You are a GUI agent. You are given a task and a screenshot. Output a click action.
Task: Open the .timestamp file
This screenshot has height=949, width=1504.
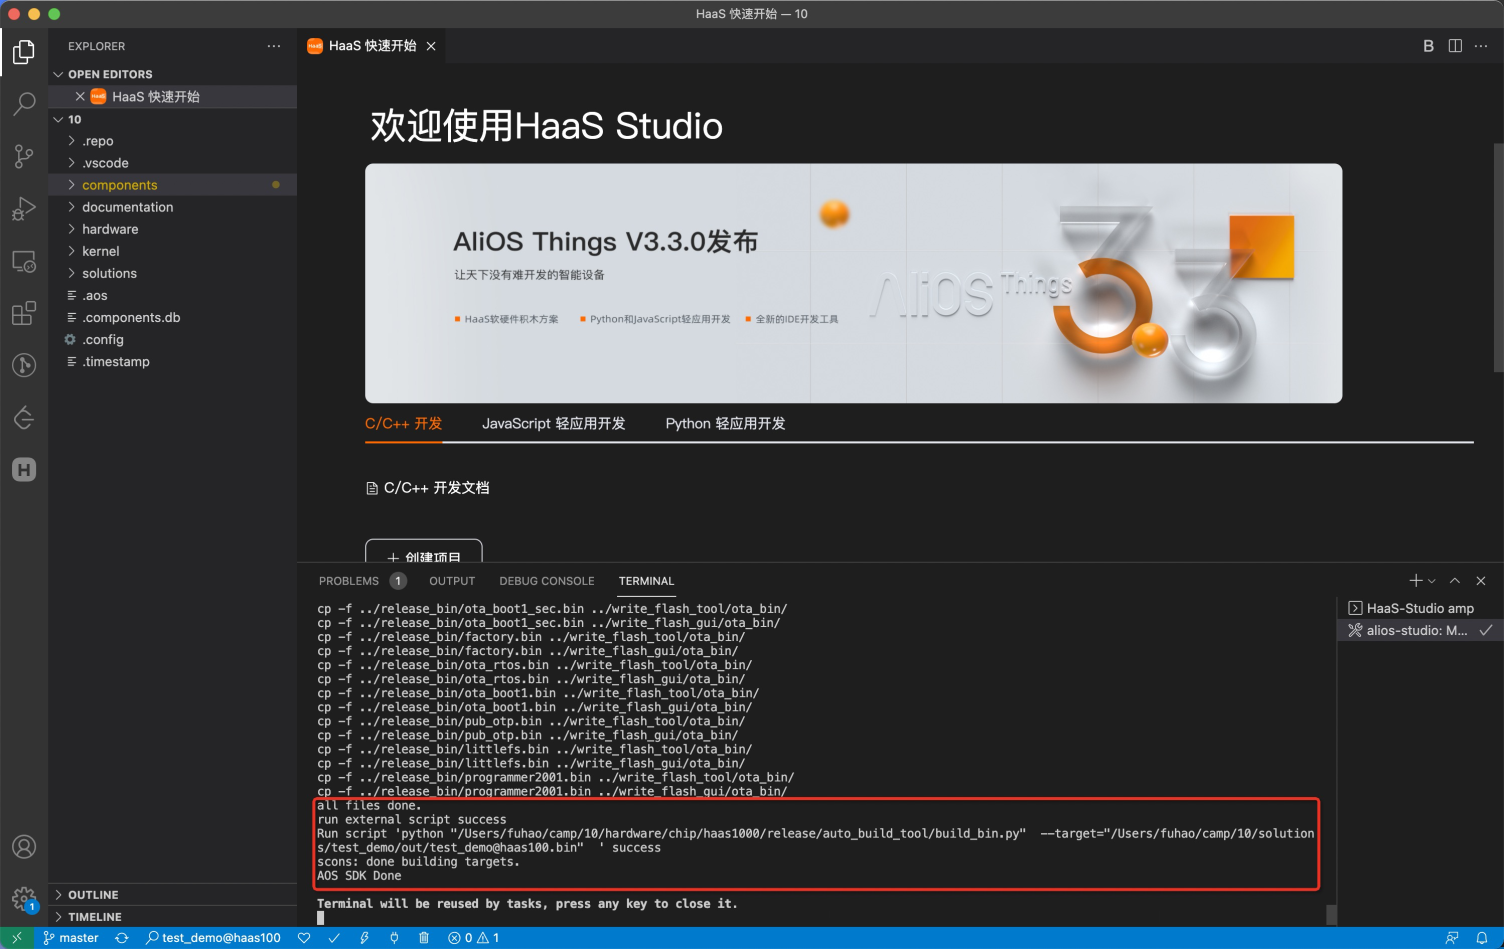pos(173,361)
